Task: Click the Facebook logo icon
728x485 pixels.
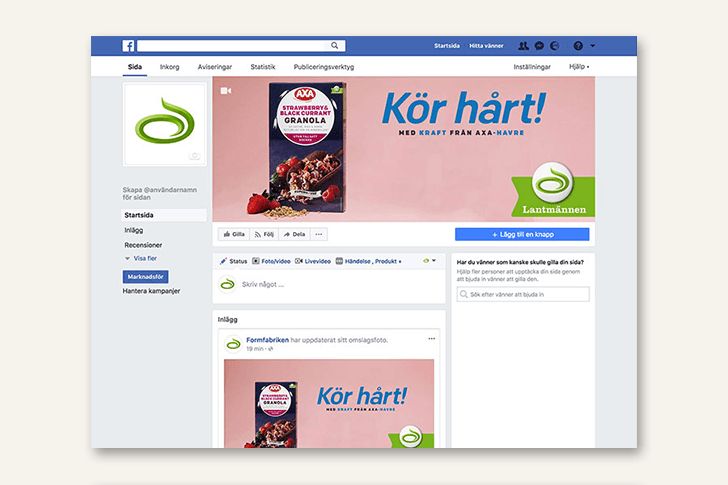Action: pos(128,45)
